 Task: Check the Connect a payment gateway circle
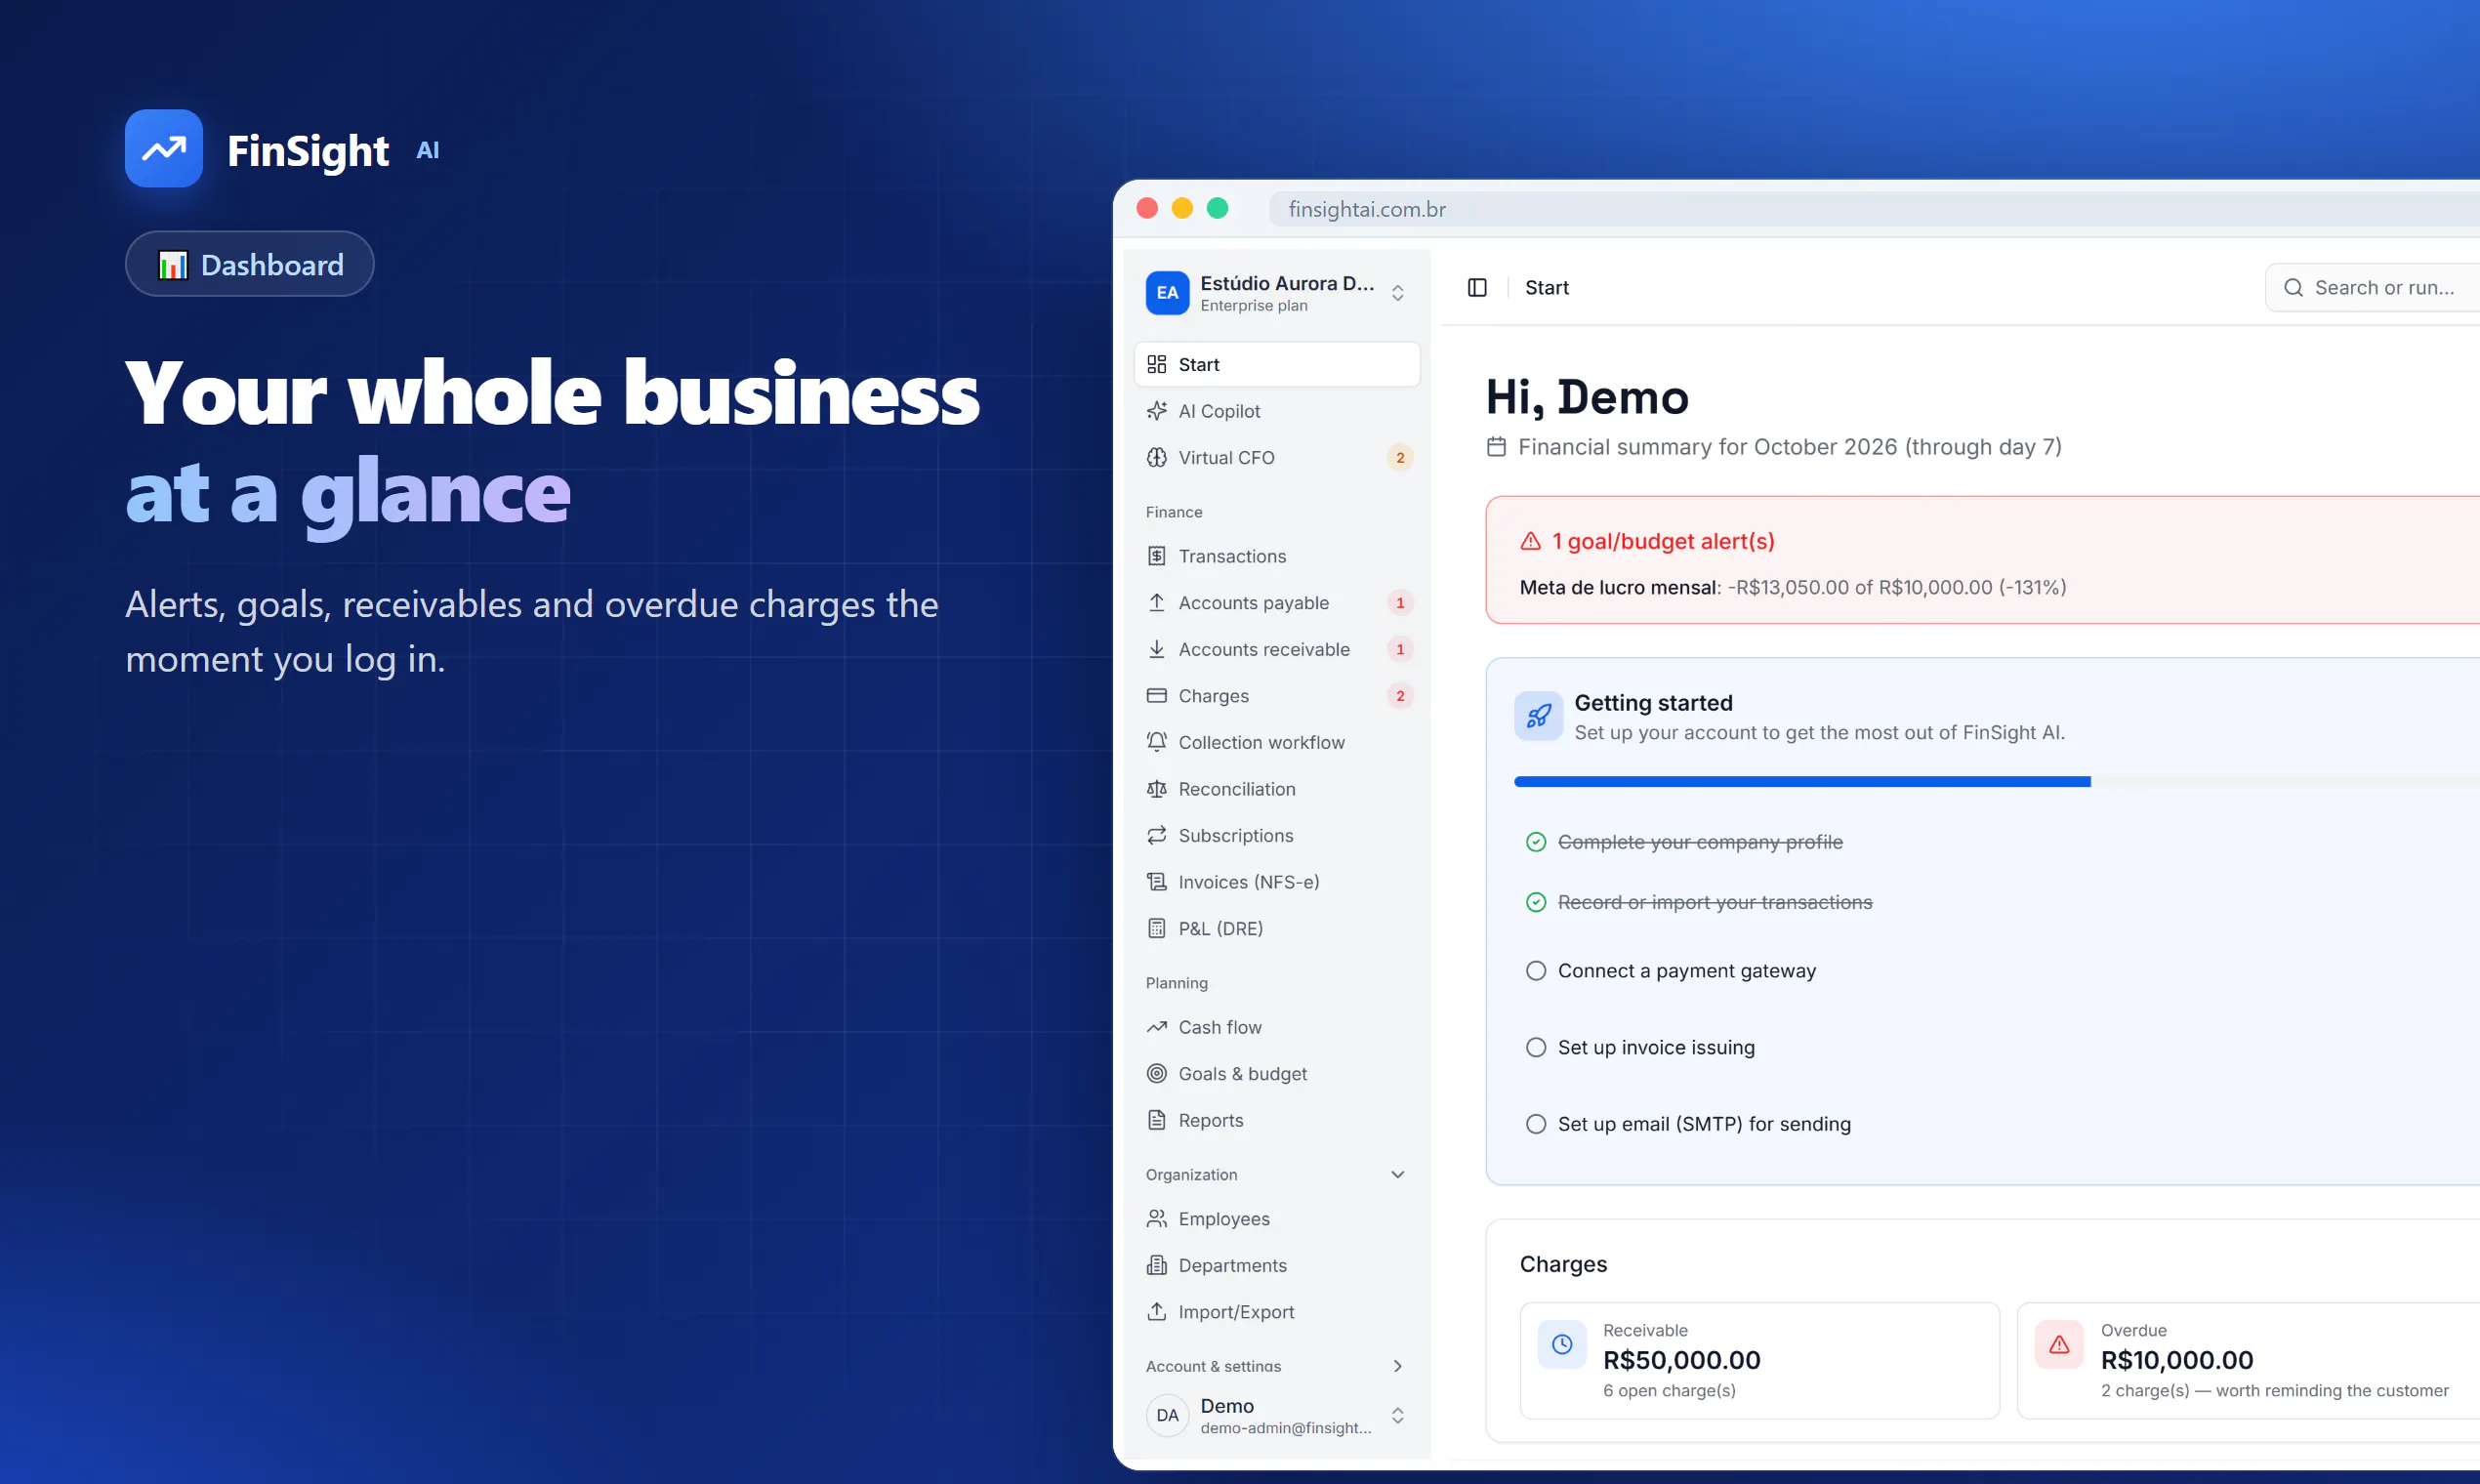pos(1536,971)
